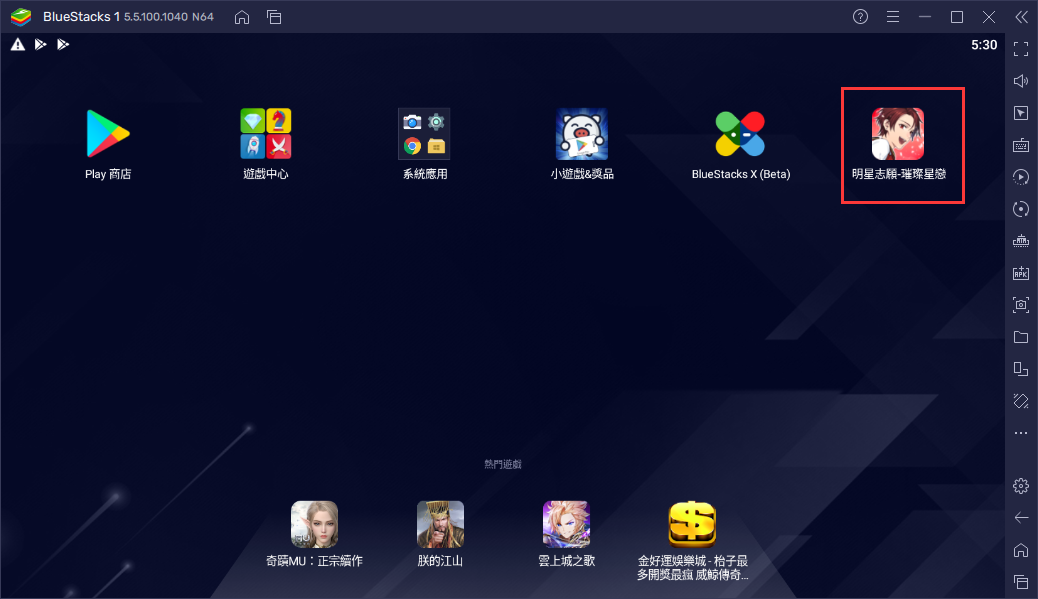Open the 金好運娛樂城 game

click(x=692, y=524)
